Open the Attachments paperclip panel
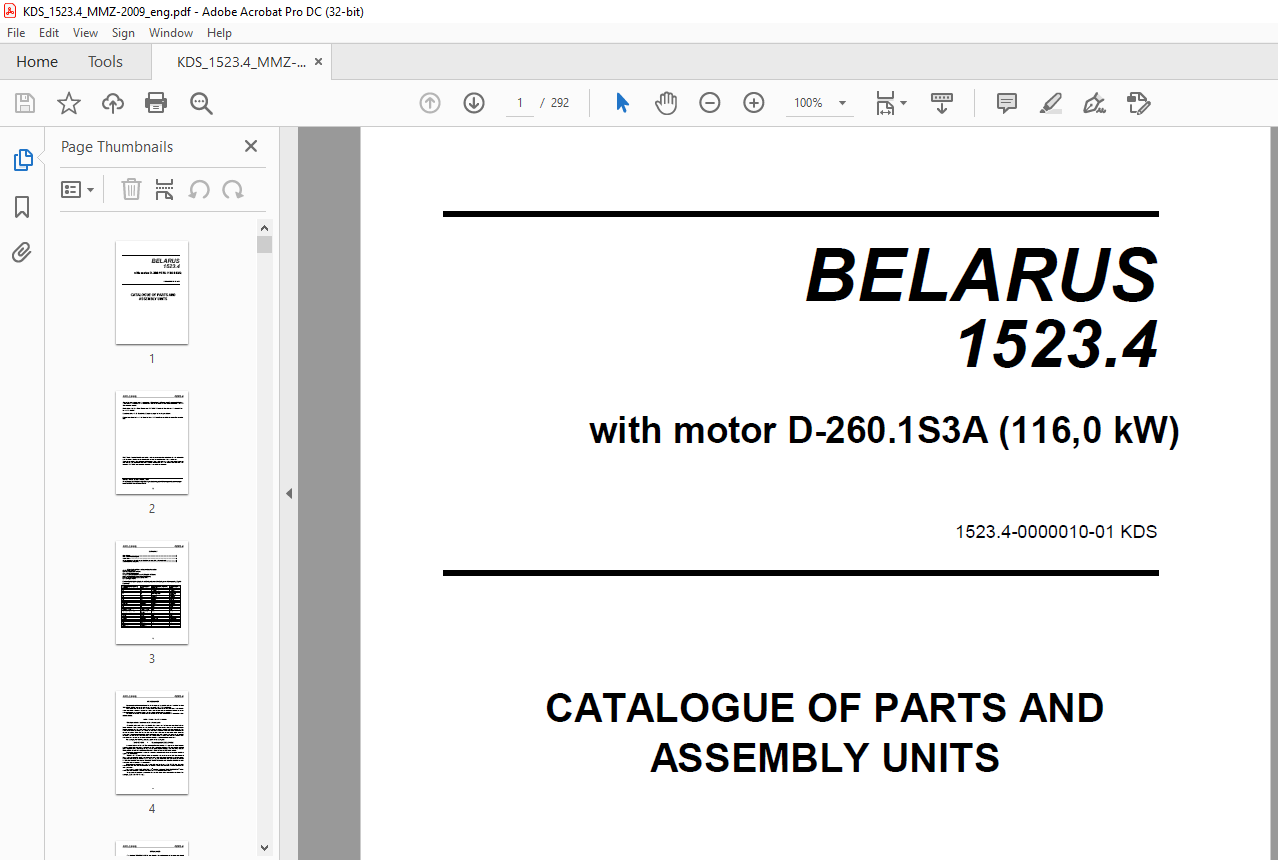The width and height of the screenshot is (1278, 860). point(22,253)
